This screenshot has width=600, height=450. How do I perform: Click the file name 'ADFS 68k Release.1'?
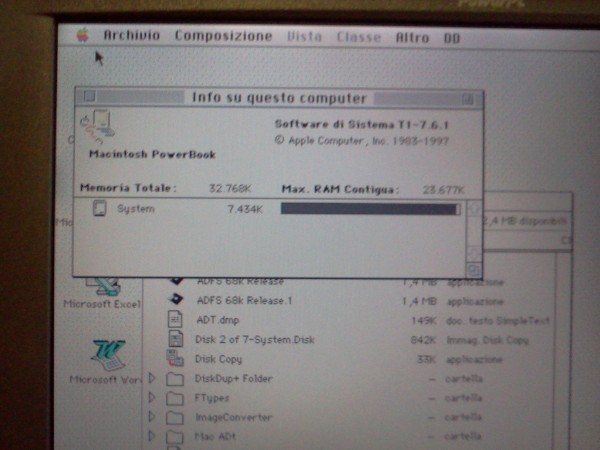pyautogui.click(x=245, y=300)
